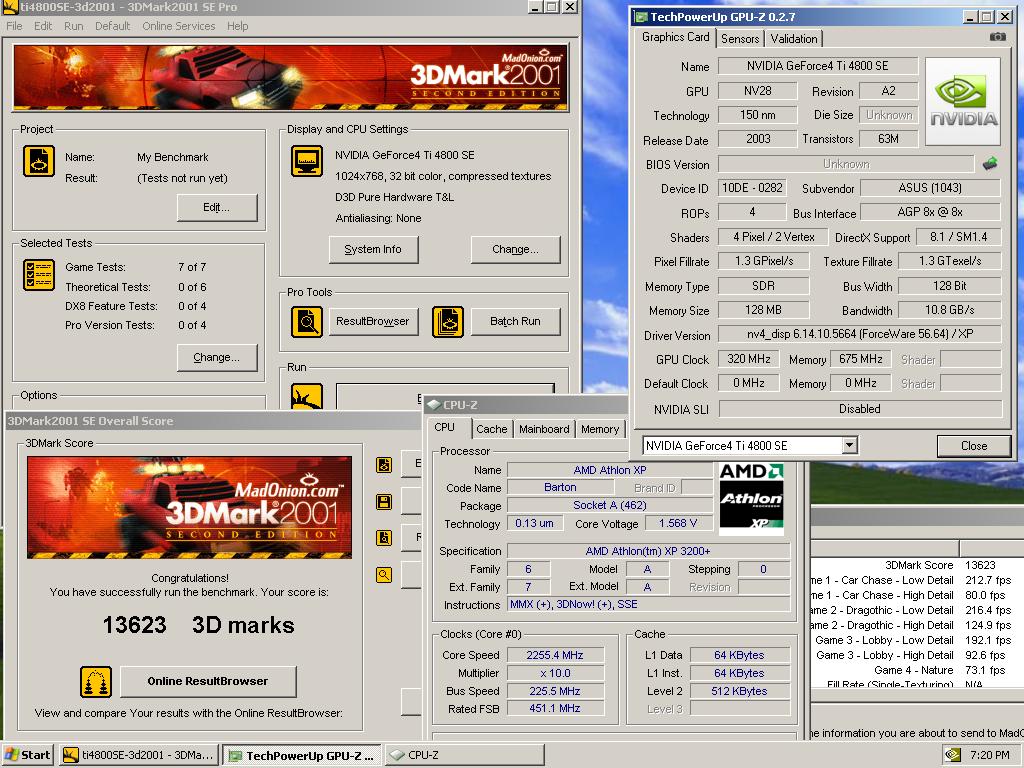Image resolution: width=1024 pixels, height=768 pixels.
Task: Open the File menu in 3DMark2001
Action: coord(14,26)
